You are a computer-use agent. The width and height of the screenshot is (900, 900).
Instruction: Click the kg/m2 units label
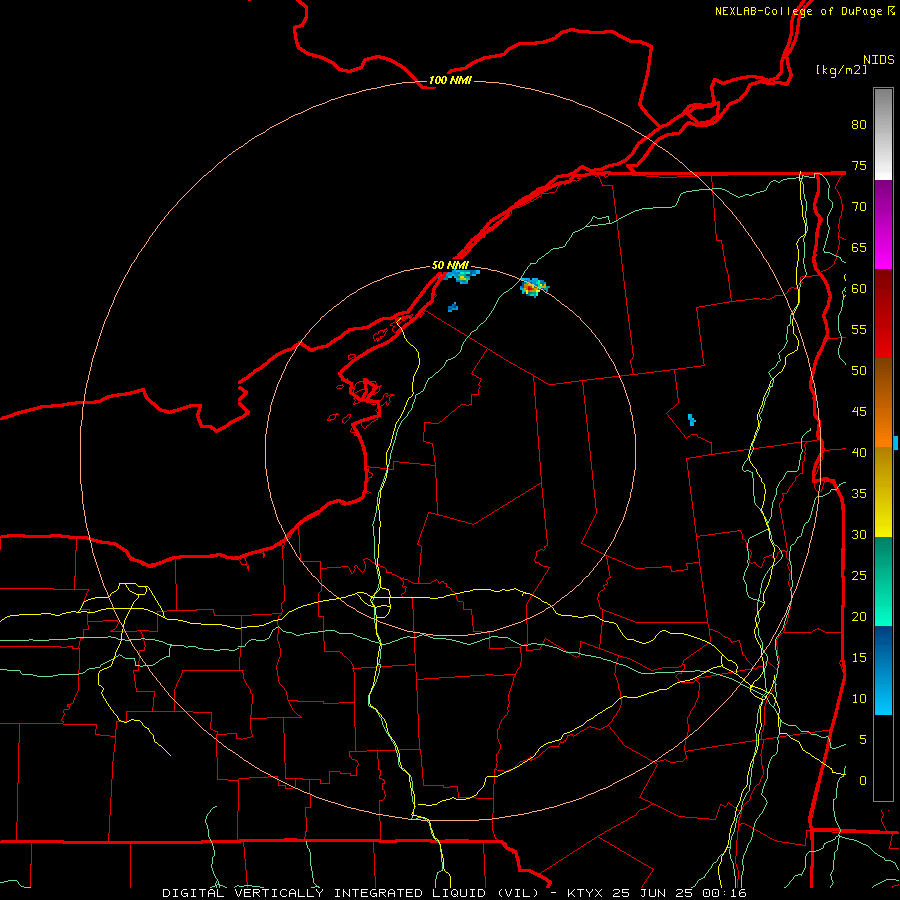(841, 70)
